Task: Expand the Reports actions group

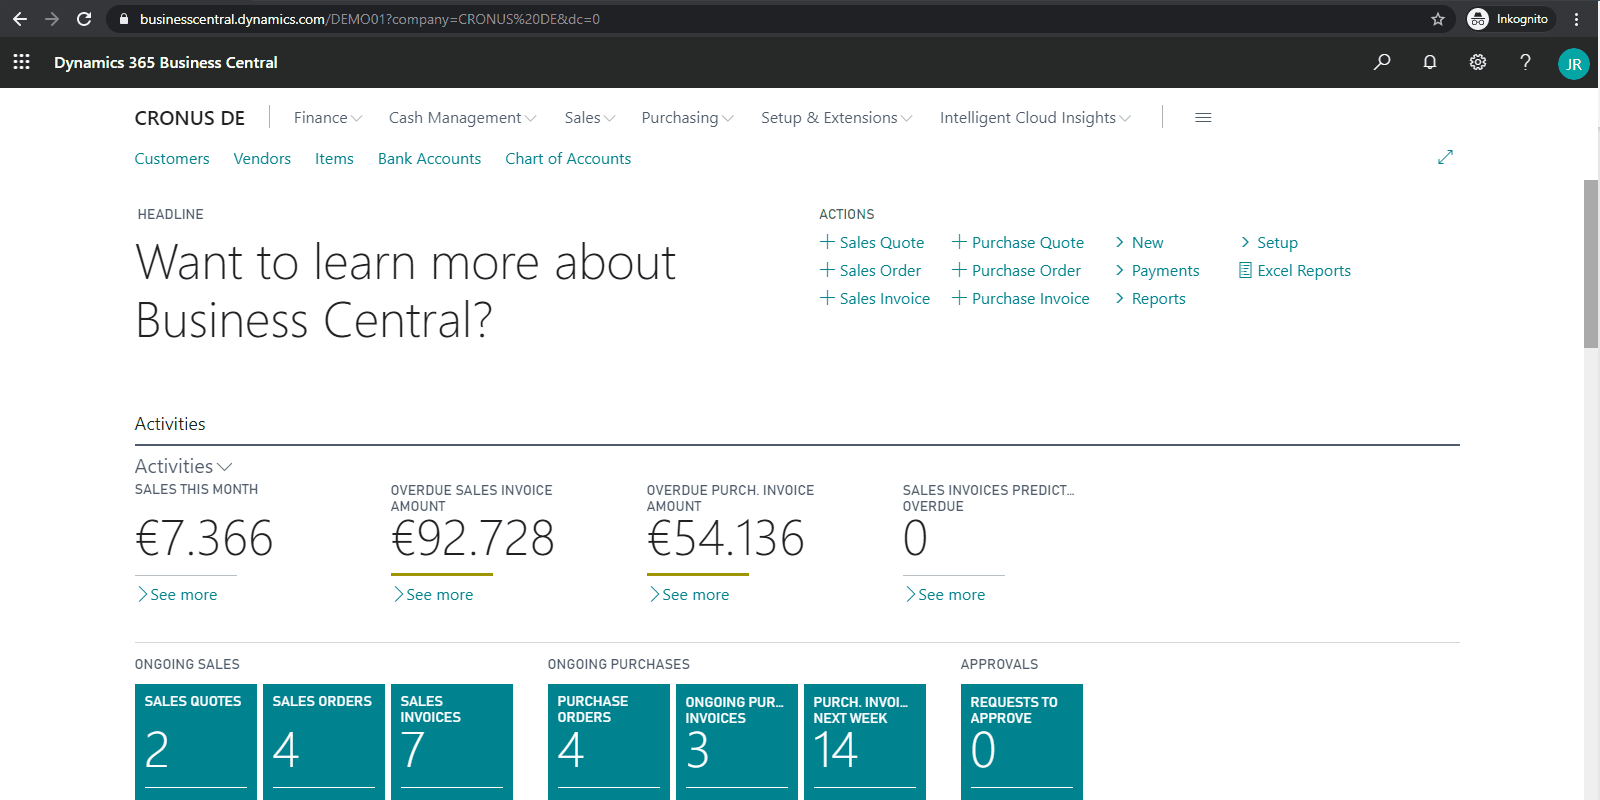Action: click(1150, 298)
